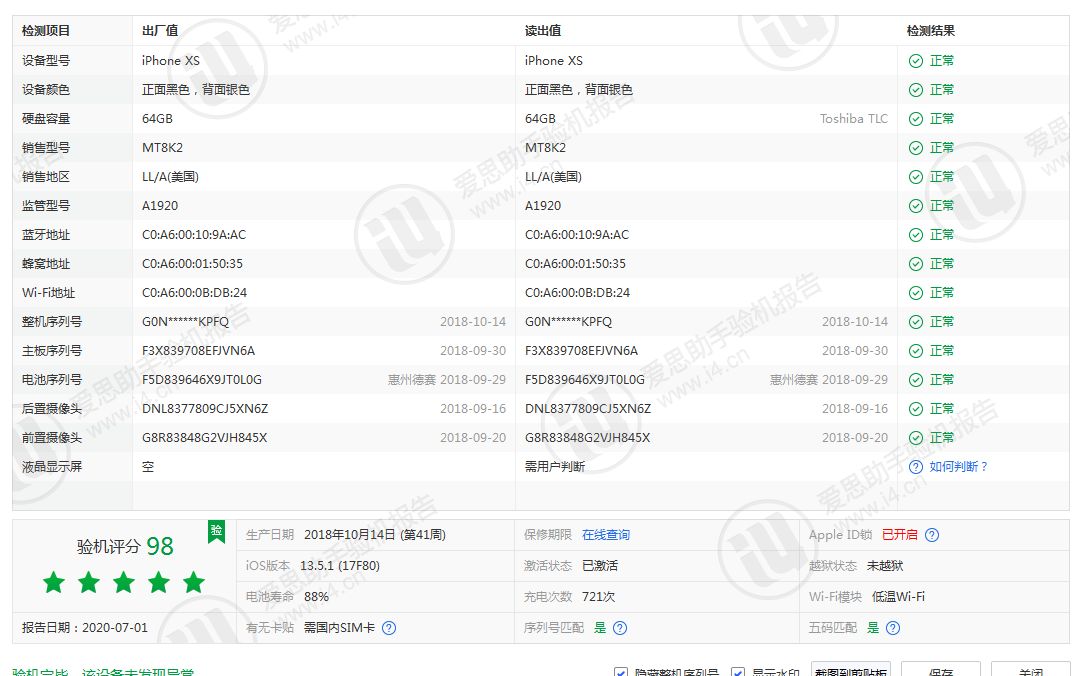Select MT8K2 in the 出厂值 column
1082x676 pixels.
[x=162, y=148]
